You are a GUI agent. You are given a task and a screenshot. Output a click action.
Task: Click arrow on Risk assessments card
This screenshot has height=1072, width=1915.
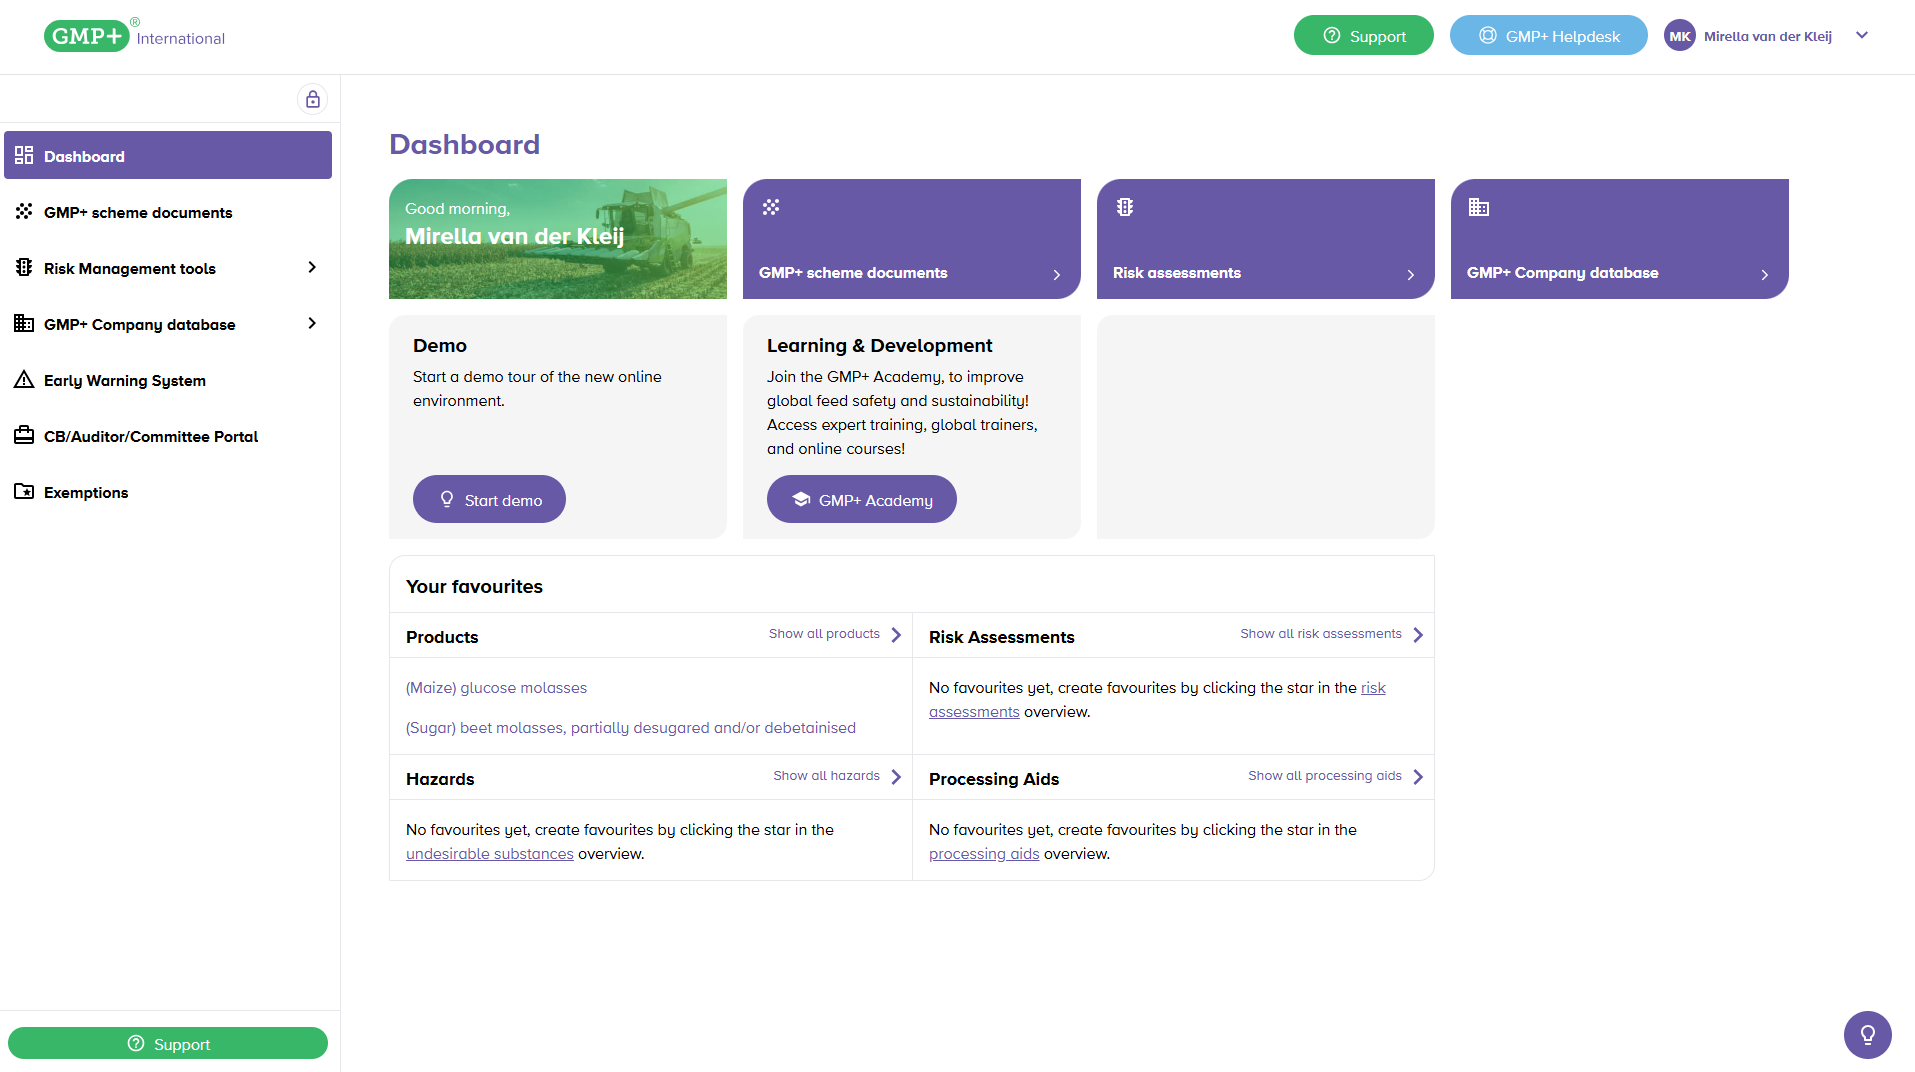coord(1411,274)
